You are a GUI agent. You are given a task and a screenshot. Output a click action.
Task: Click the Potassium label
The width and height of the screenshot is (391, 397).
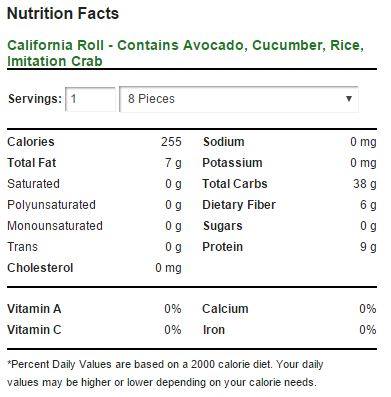tap(232, 163)
